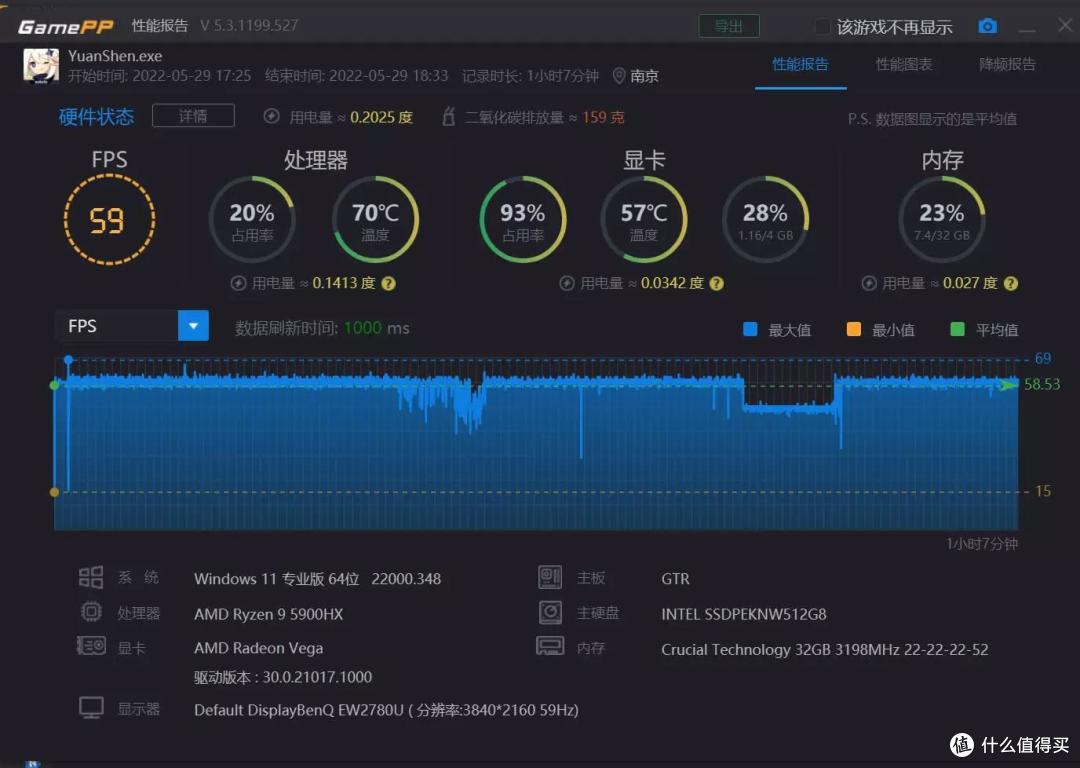Viewport: 1080px width, 768px height.
Task: Click the CPU chip icon beside 处理器 row
Action: pos(91,612)
